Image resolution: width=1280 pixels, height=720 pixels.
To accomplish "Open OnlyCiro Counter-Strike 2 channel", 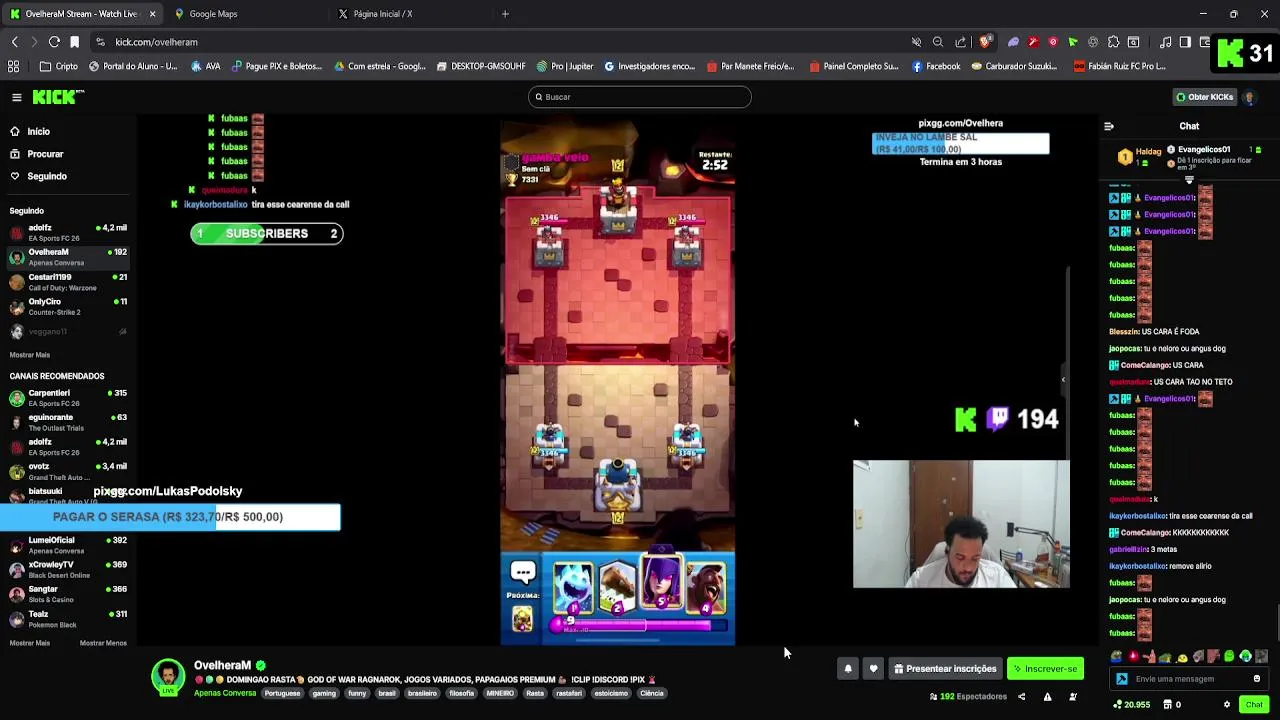I will (68, 307).
